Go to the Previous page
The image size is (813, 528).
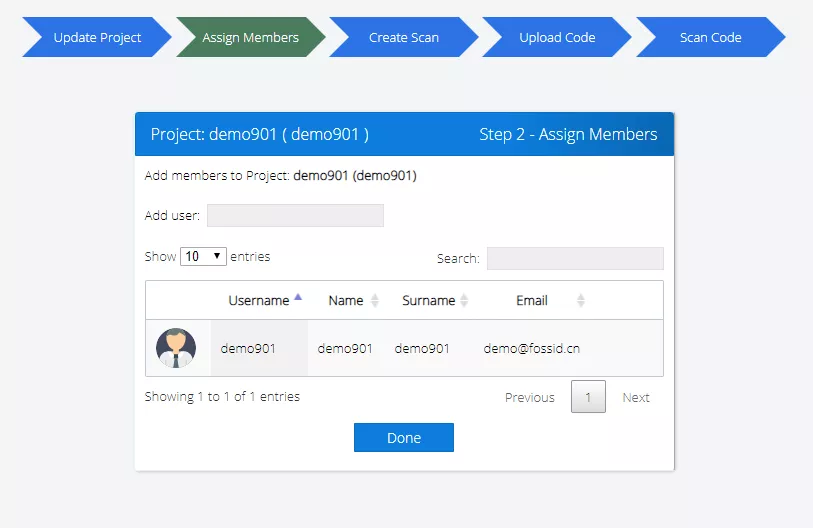pos(529,397)
